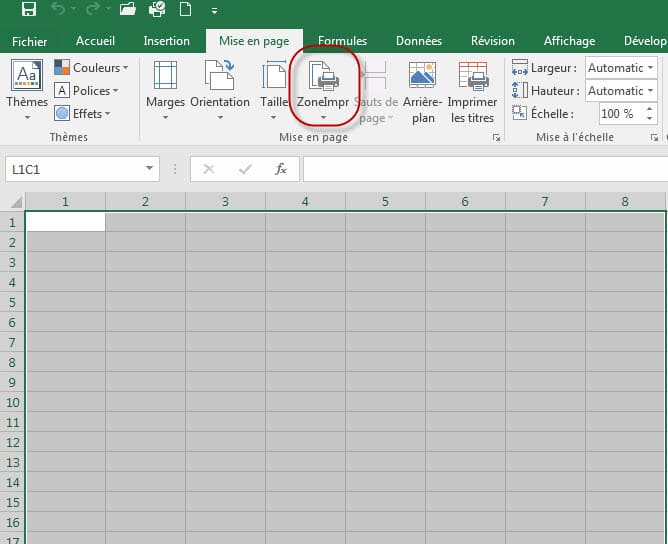The height and width of the screenshot is (544, 668).
Task: Open Mise en page dialog launcher
Action: 496,138
